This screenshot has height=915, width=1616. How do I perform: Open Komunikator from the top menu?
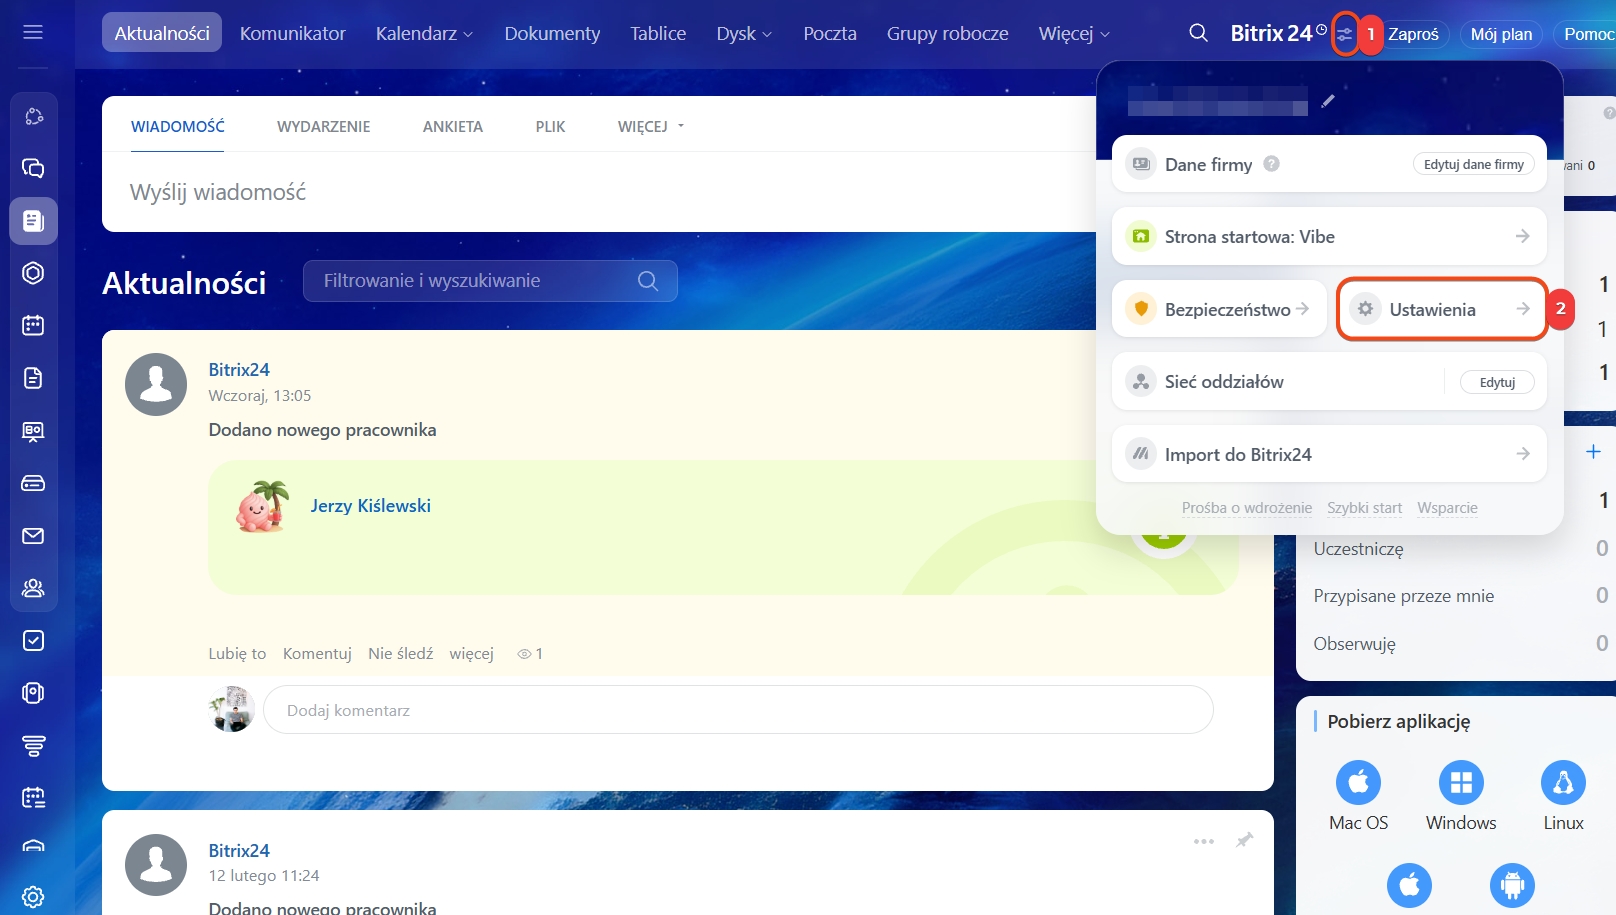(x=292, y=34)
